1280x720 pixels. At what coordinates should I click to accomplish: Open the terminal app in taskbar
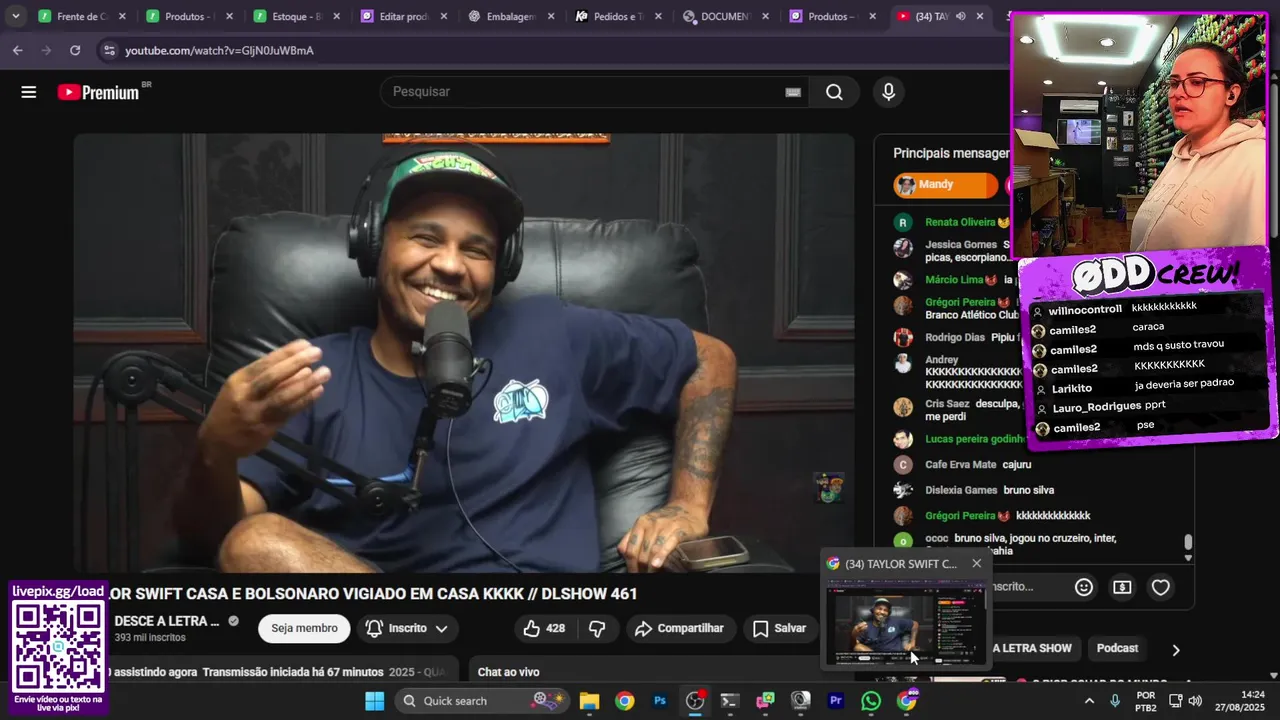point(730,701)
